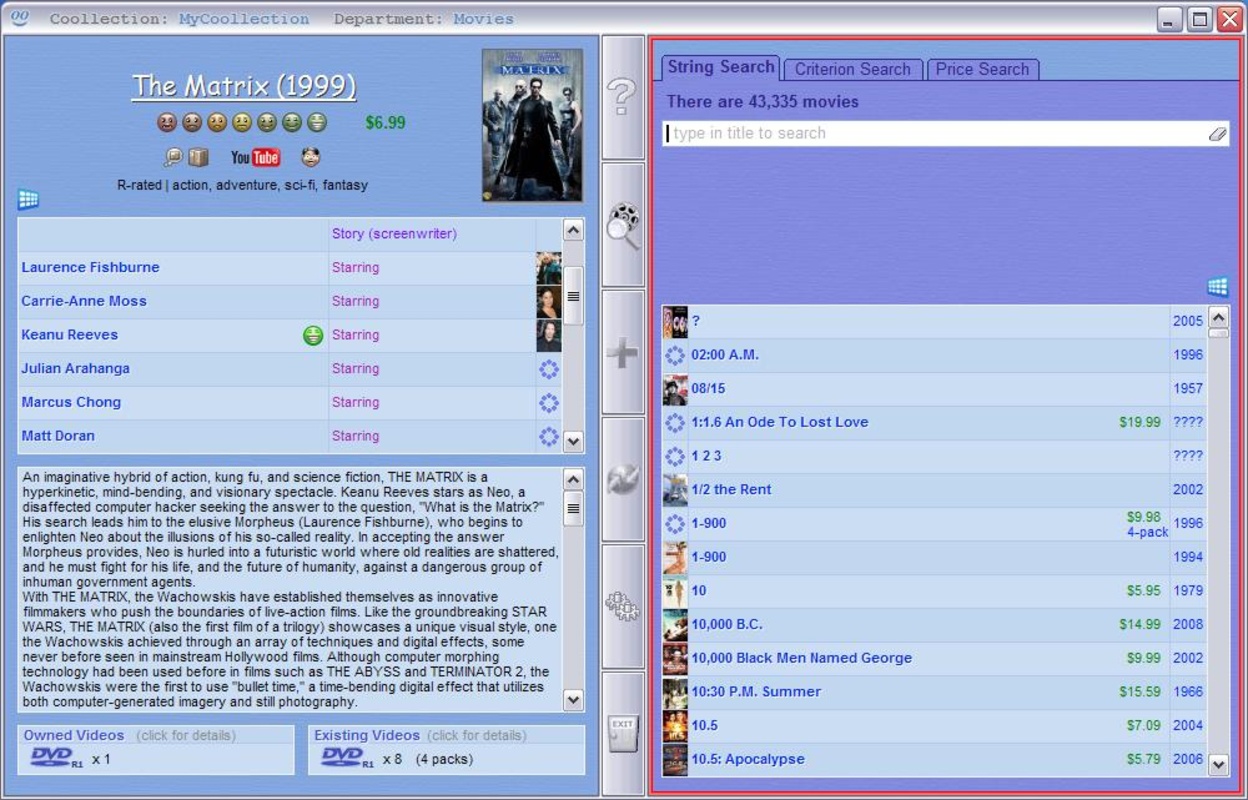Open Marcus Chong in the cast list
The image size is (1248, 800).
(71, 402)
